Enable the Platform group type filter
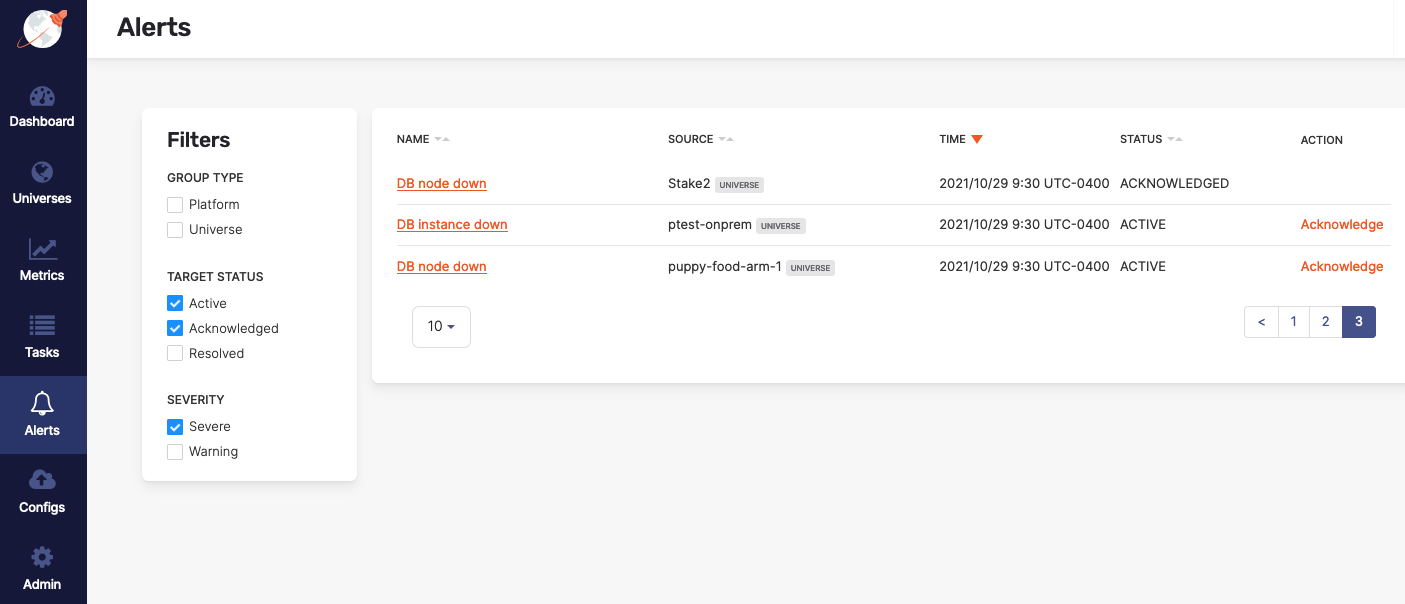Screen dimensions: 1405x604 tap(175, 204)
